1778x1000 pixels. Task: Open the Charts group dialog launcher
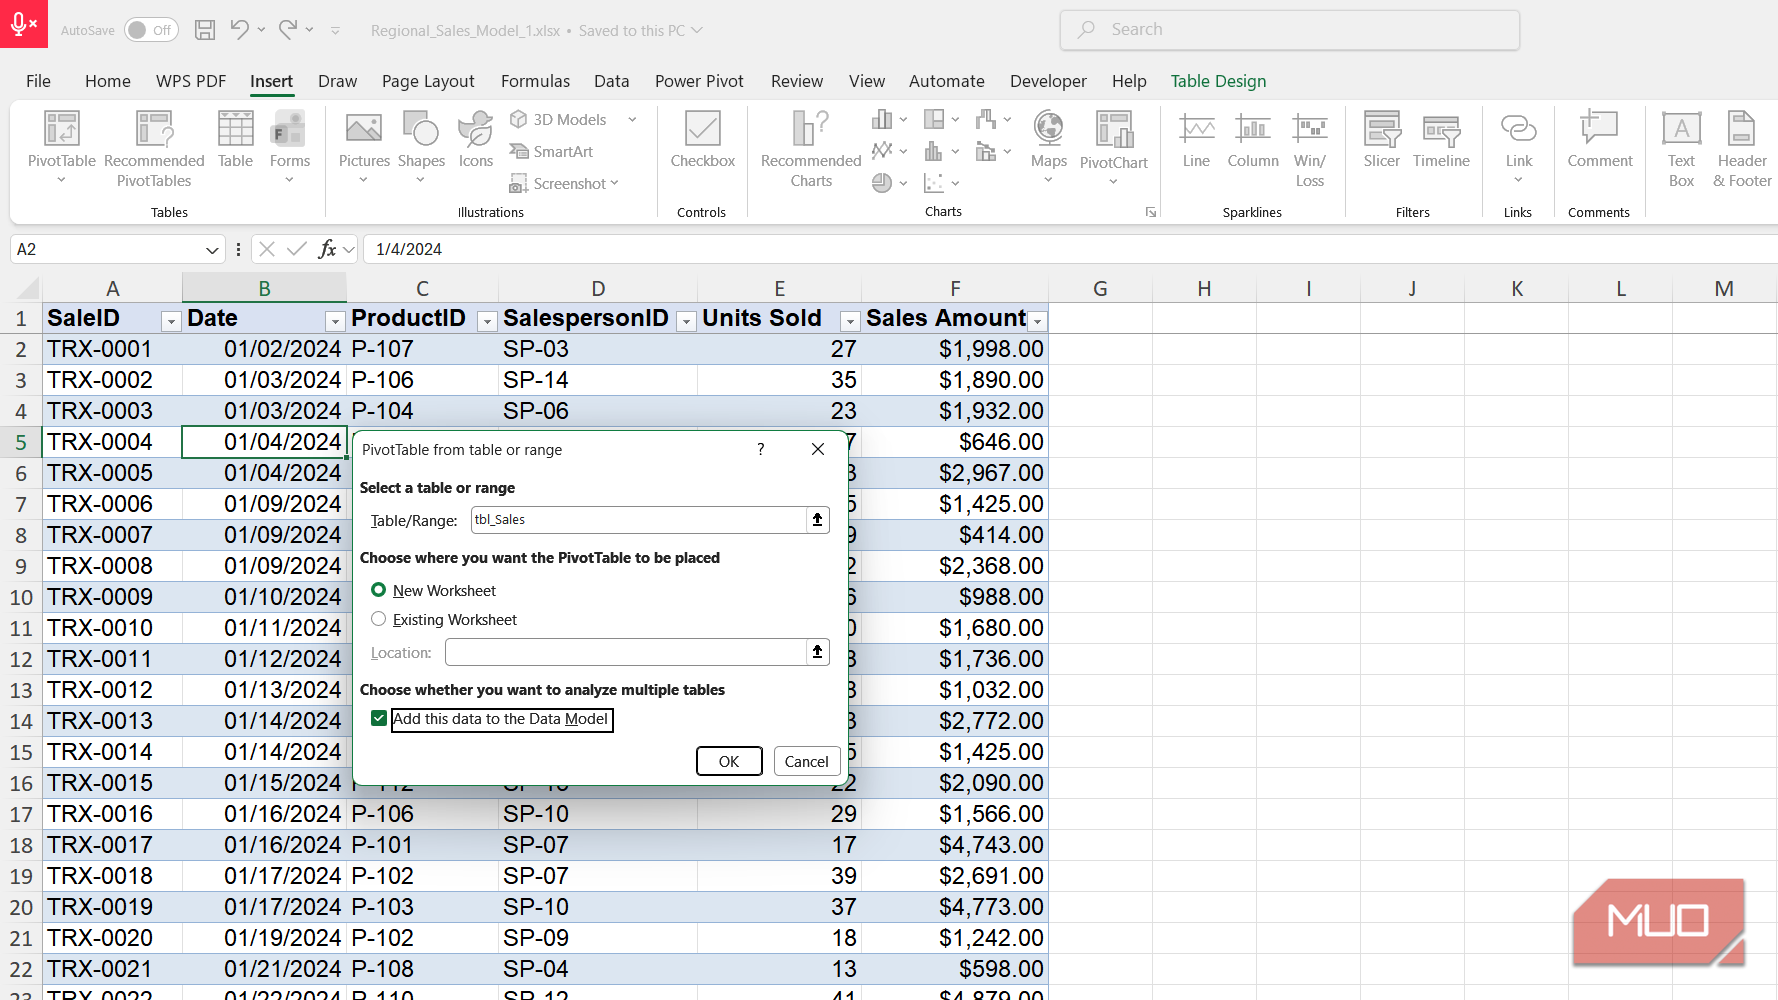1151,212
